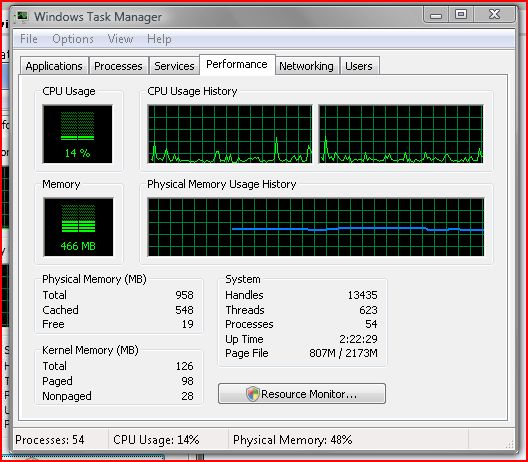Click the second CPU Usage History graph

401,134
